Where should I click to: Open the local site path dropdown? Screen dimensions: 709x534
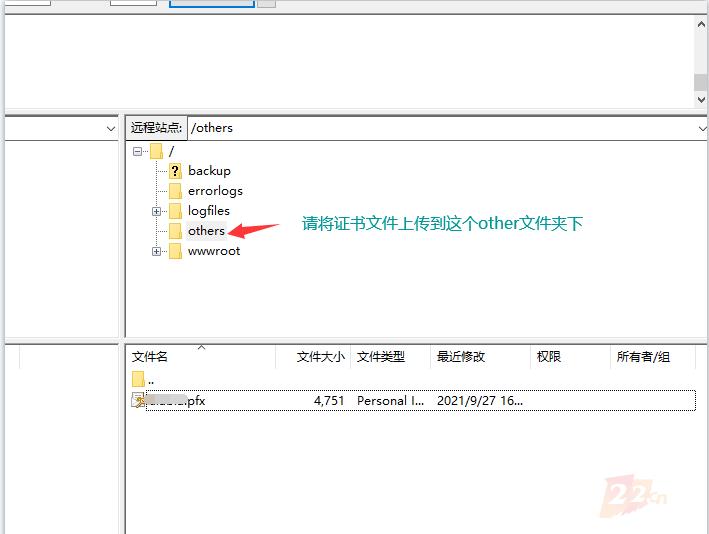pos(111,128)
